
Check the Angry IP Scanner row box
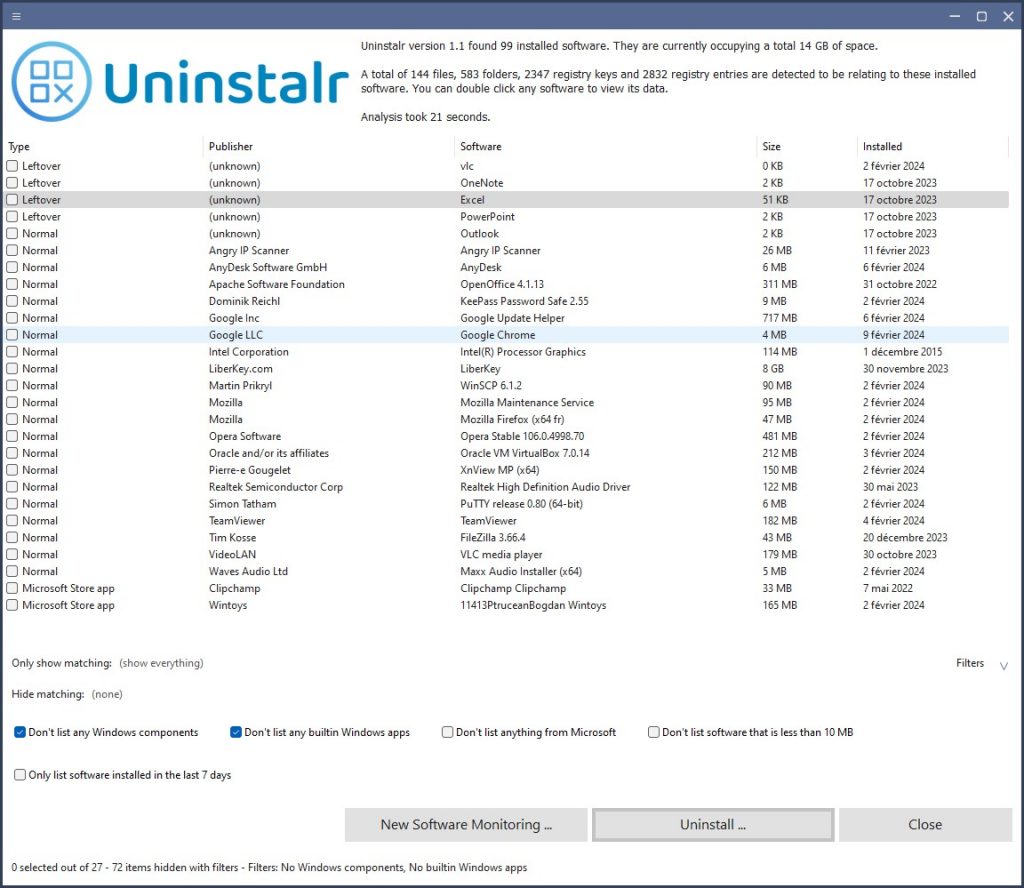pos(12,251)
